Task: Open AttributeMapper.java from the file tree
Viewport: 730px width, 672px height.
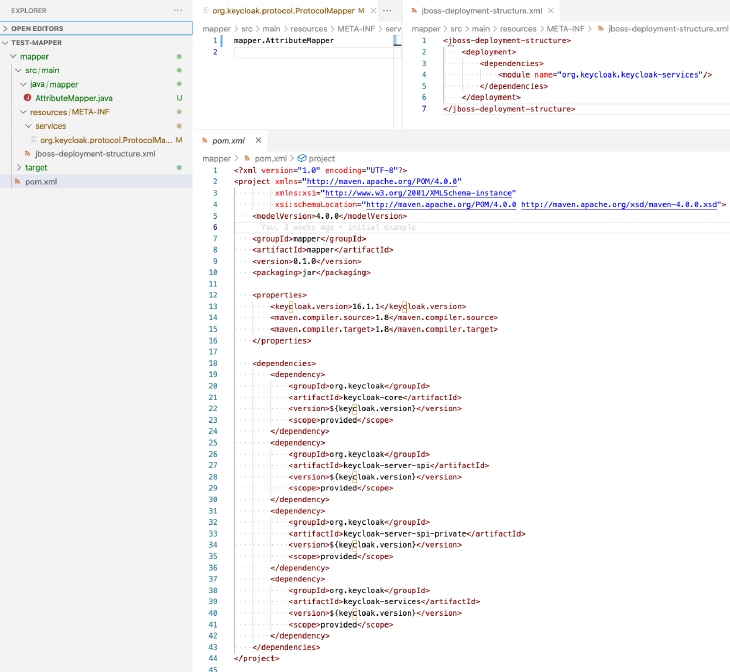Action: tap(74, 98)
